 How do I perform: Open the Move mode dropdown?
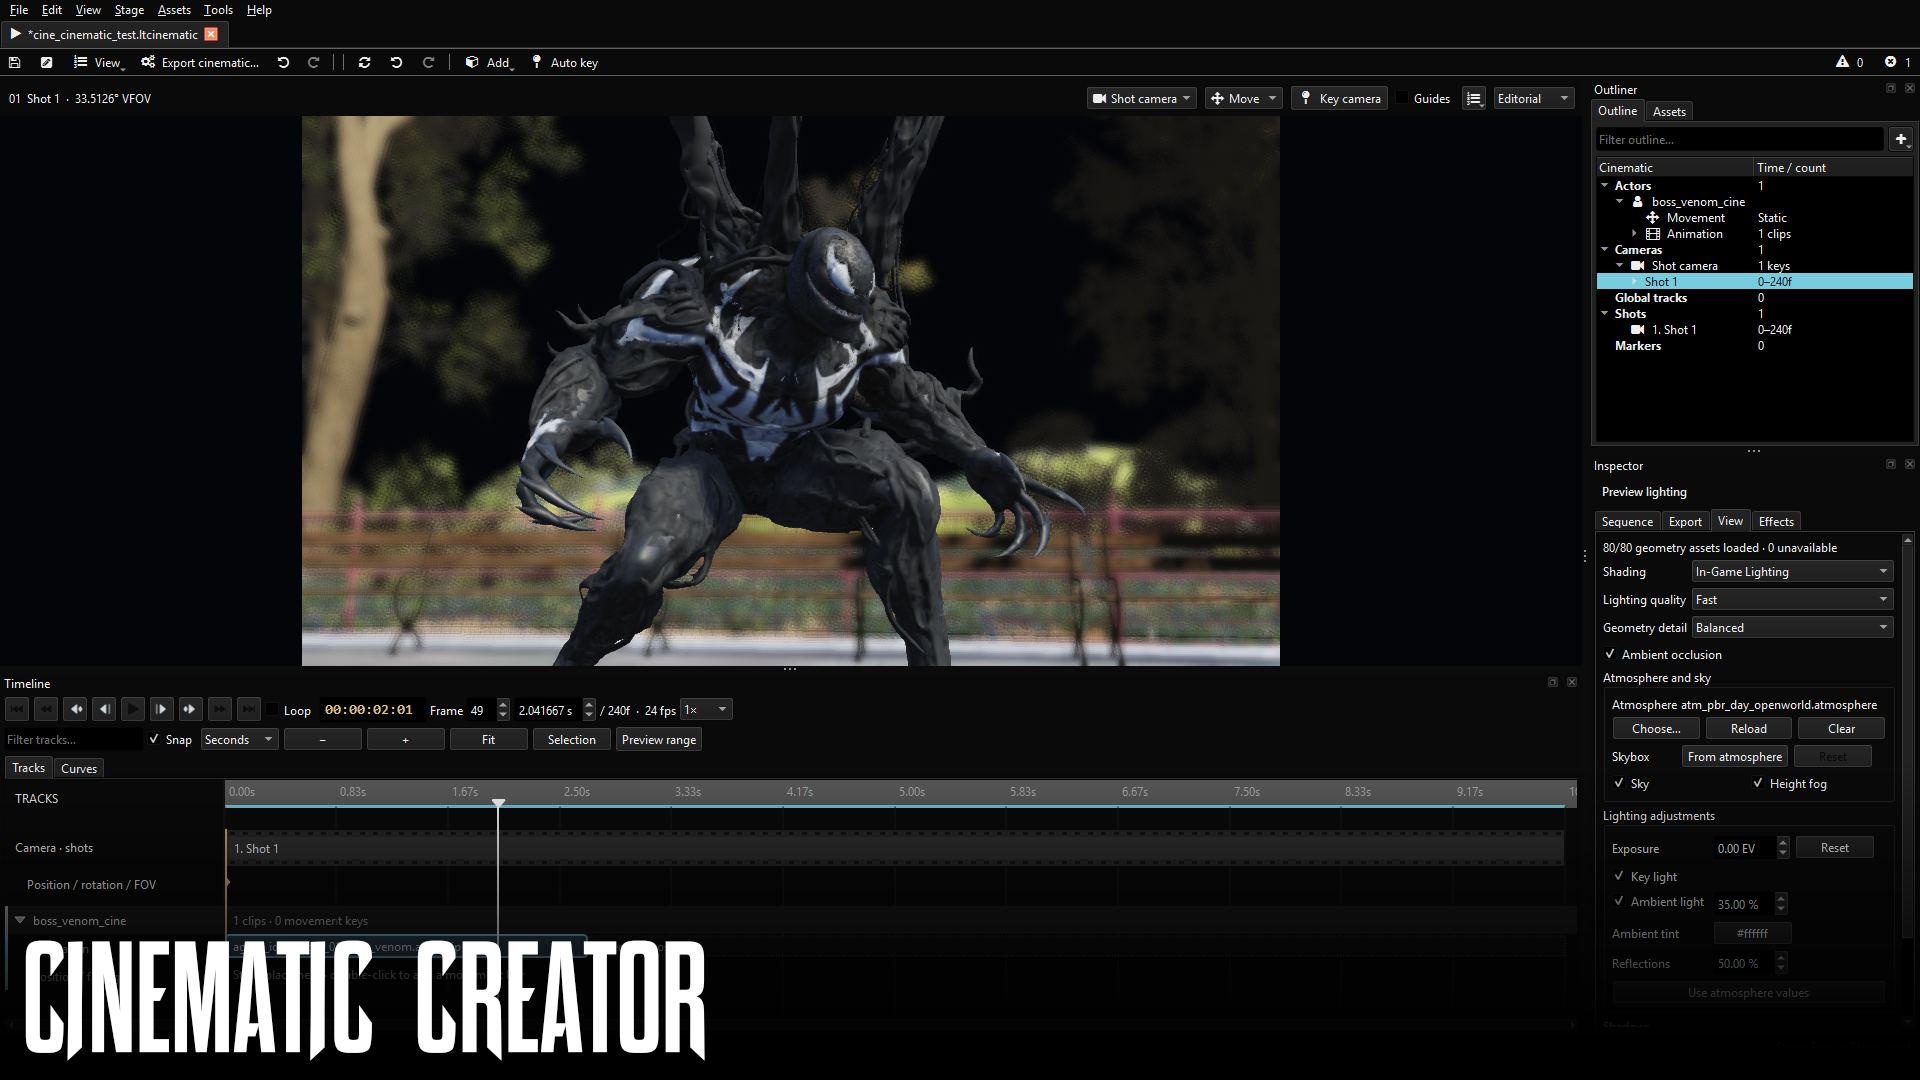[x=1244, y=98]
